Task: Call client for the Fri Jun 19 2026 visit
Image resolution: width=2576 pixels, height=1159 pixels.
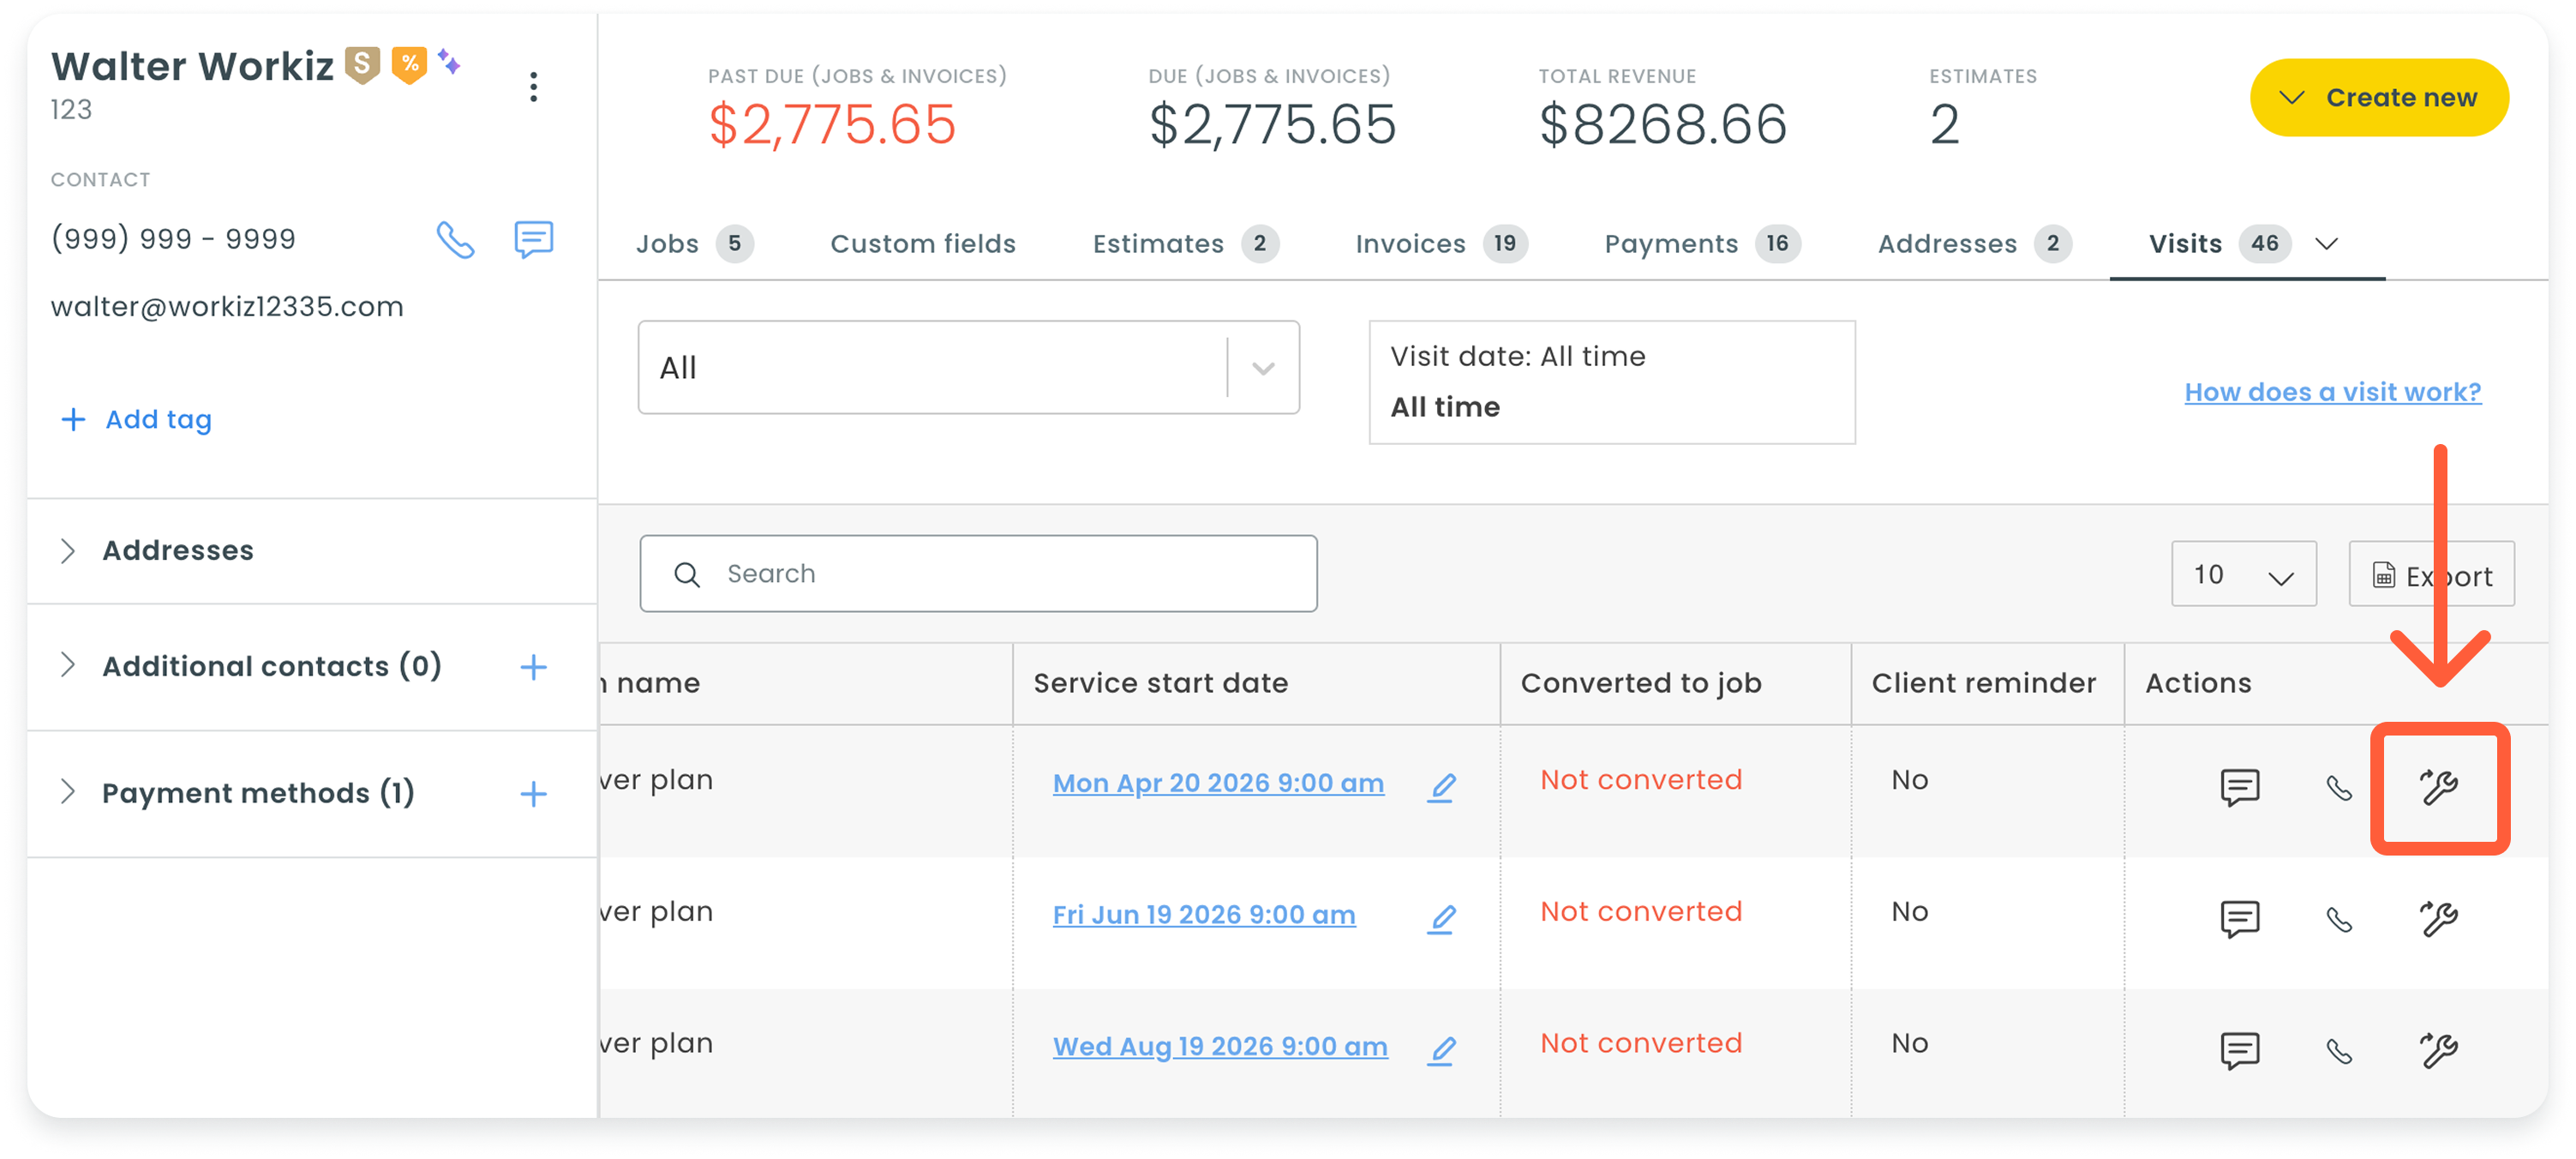Action: 2339,919
